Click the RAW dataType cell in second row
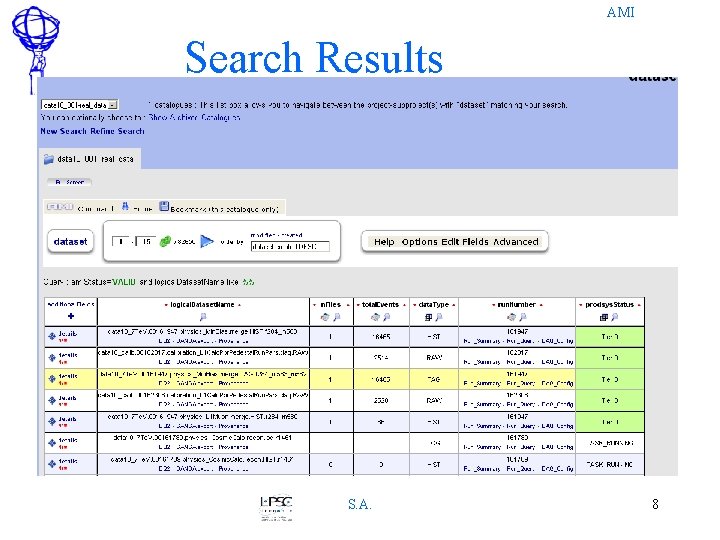The width and height of the screenshot is (720, 540). point(434,358)
